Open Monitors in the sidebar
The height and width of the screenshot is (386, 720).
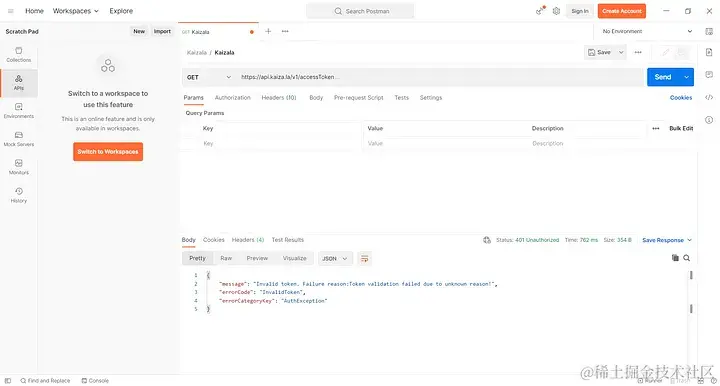[x=19, y=167]
